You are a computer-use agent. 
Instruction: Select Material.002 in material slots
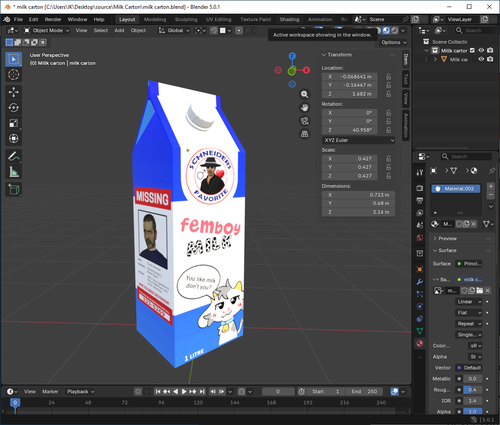click(x=456, y=189)
